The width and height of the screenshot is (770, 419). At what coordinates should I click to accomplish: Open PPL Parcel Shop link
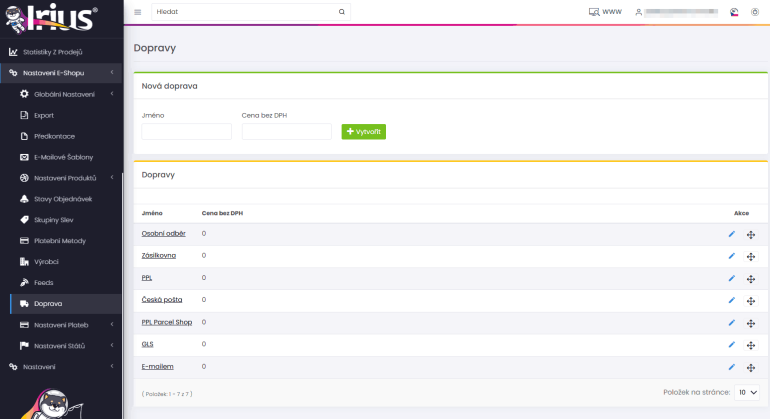pyautogui.click(x=166, y=322)
